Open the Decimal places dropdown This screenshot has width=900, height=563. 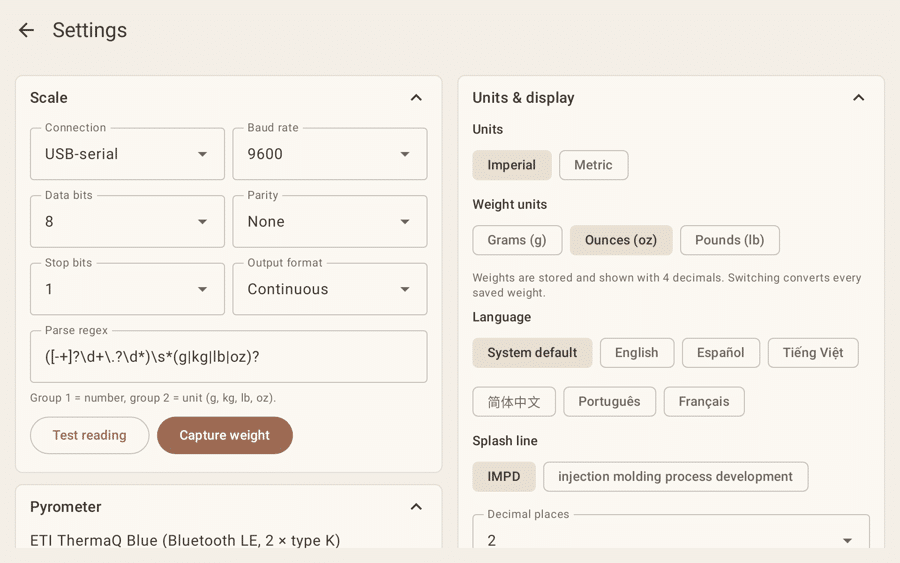671,533
